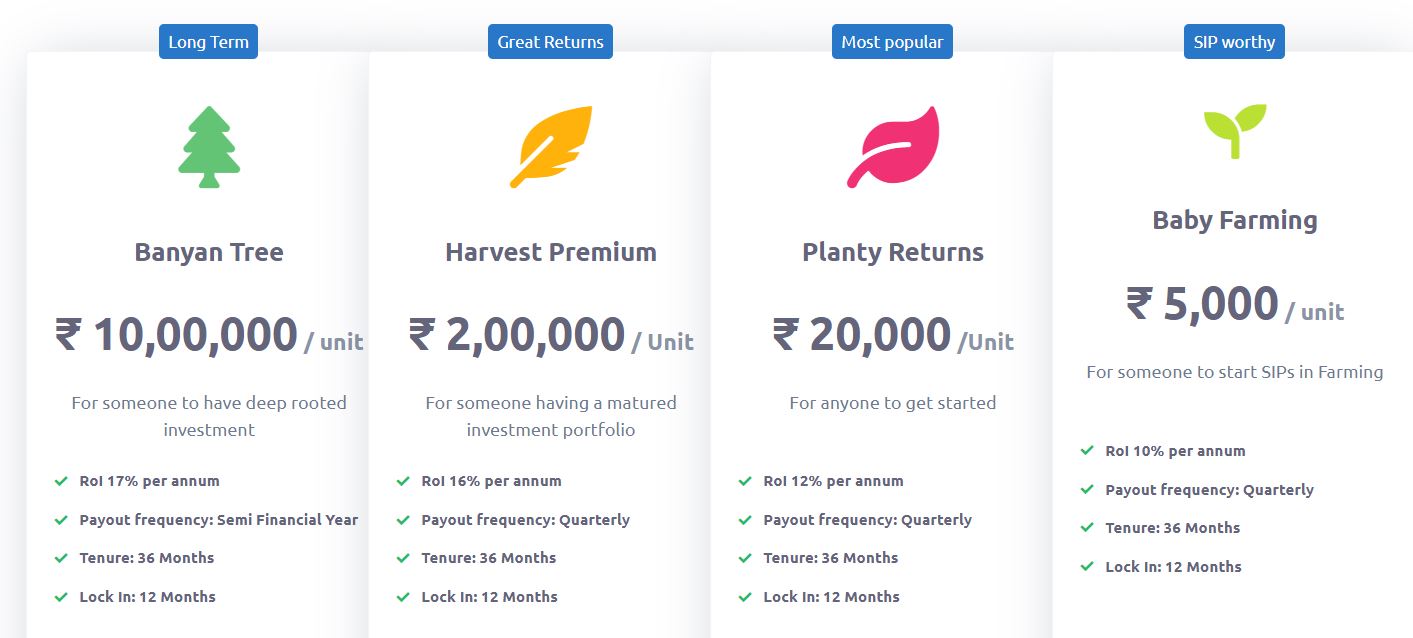The image size is (1413, 638).
Task: Select the SIP worthy badge
Action: pos(1234,42)
